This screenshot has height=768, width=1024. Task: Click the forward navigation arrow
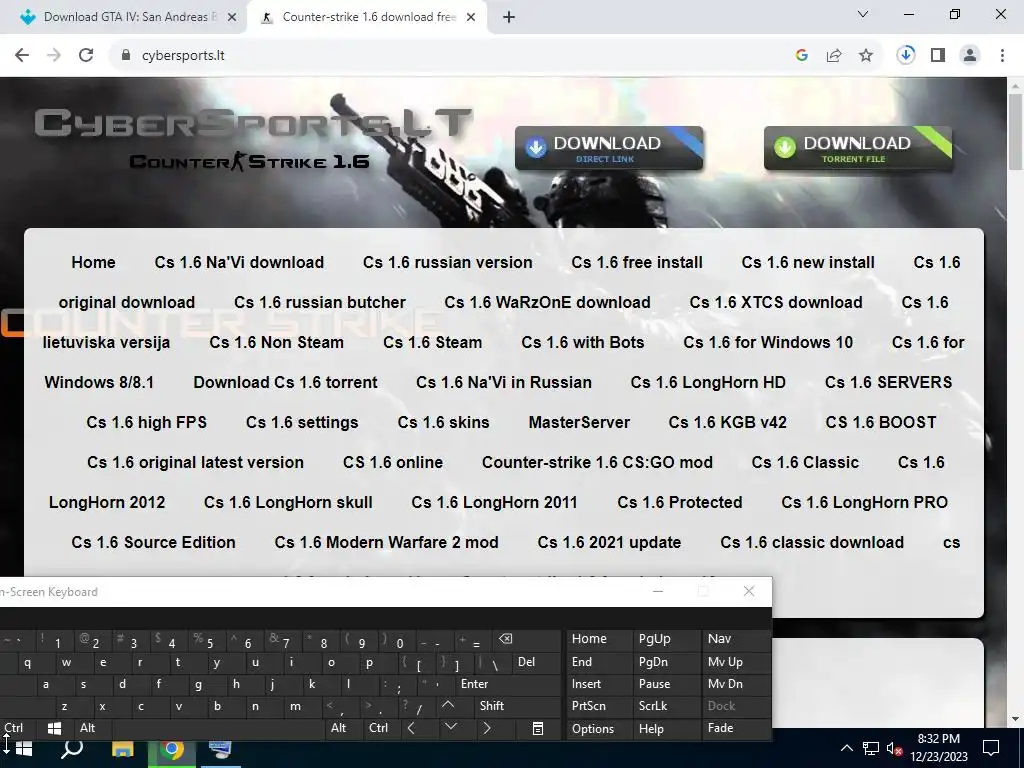pos(54,56)
